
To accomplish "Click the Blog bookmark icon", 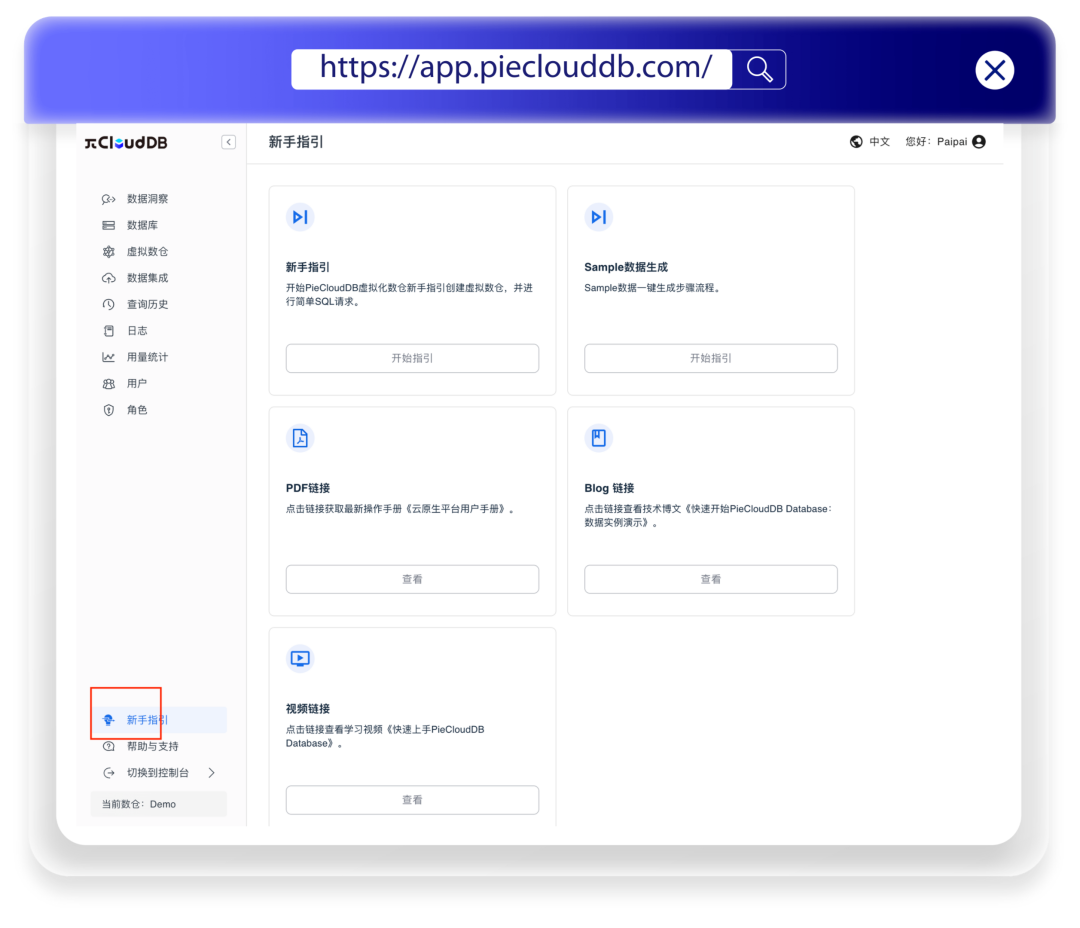I will (x=599, y=438).
